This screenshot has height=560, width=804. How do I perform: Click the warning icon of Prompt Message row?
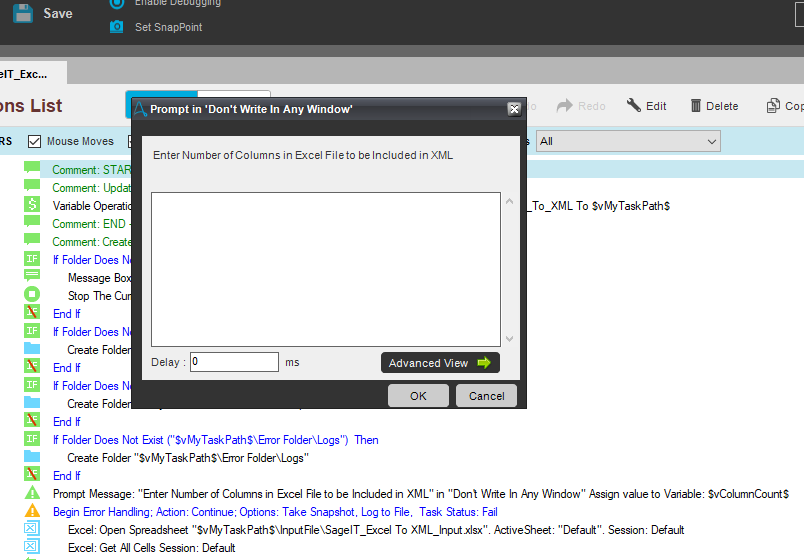32,492
